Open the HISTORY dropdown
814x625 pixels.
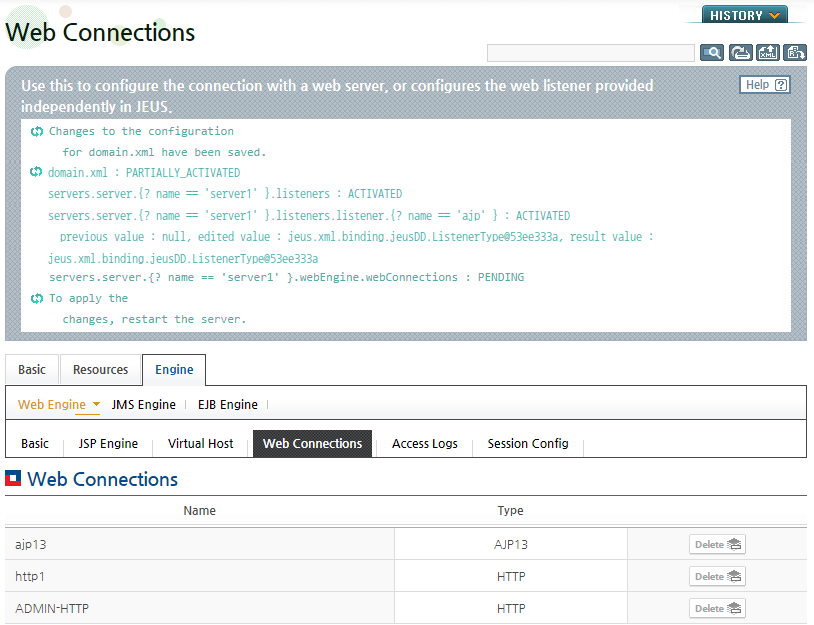tap(744, 15)
